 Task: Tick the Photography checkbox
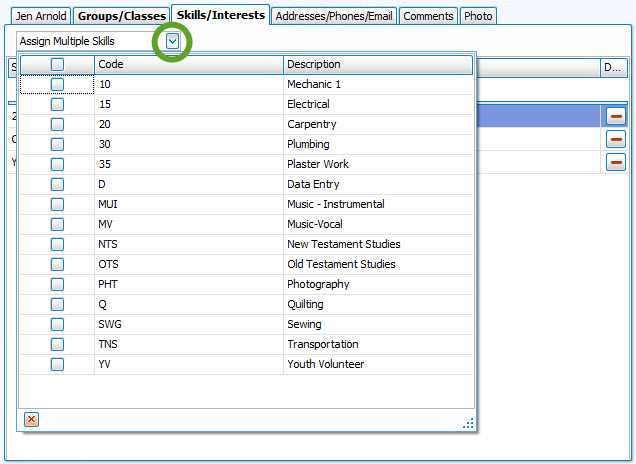[57, 285]
